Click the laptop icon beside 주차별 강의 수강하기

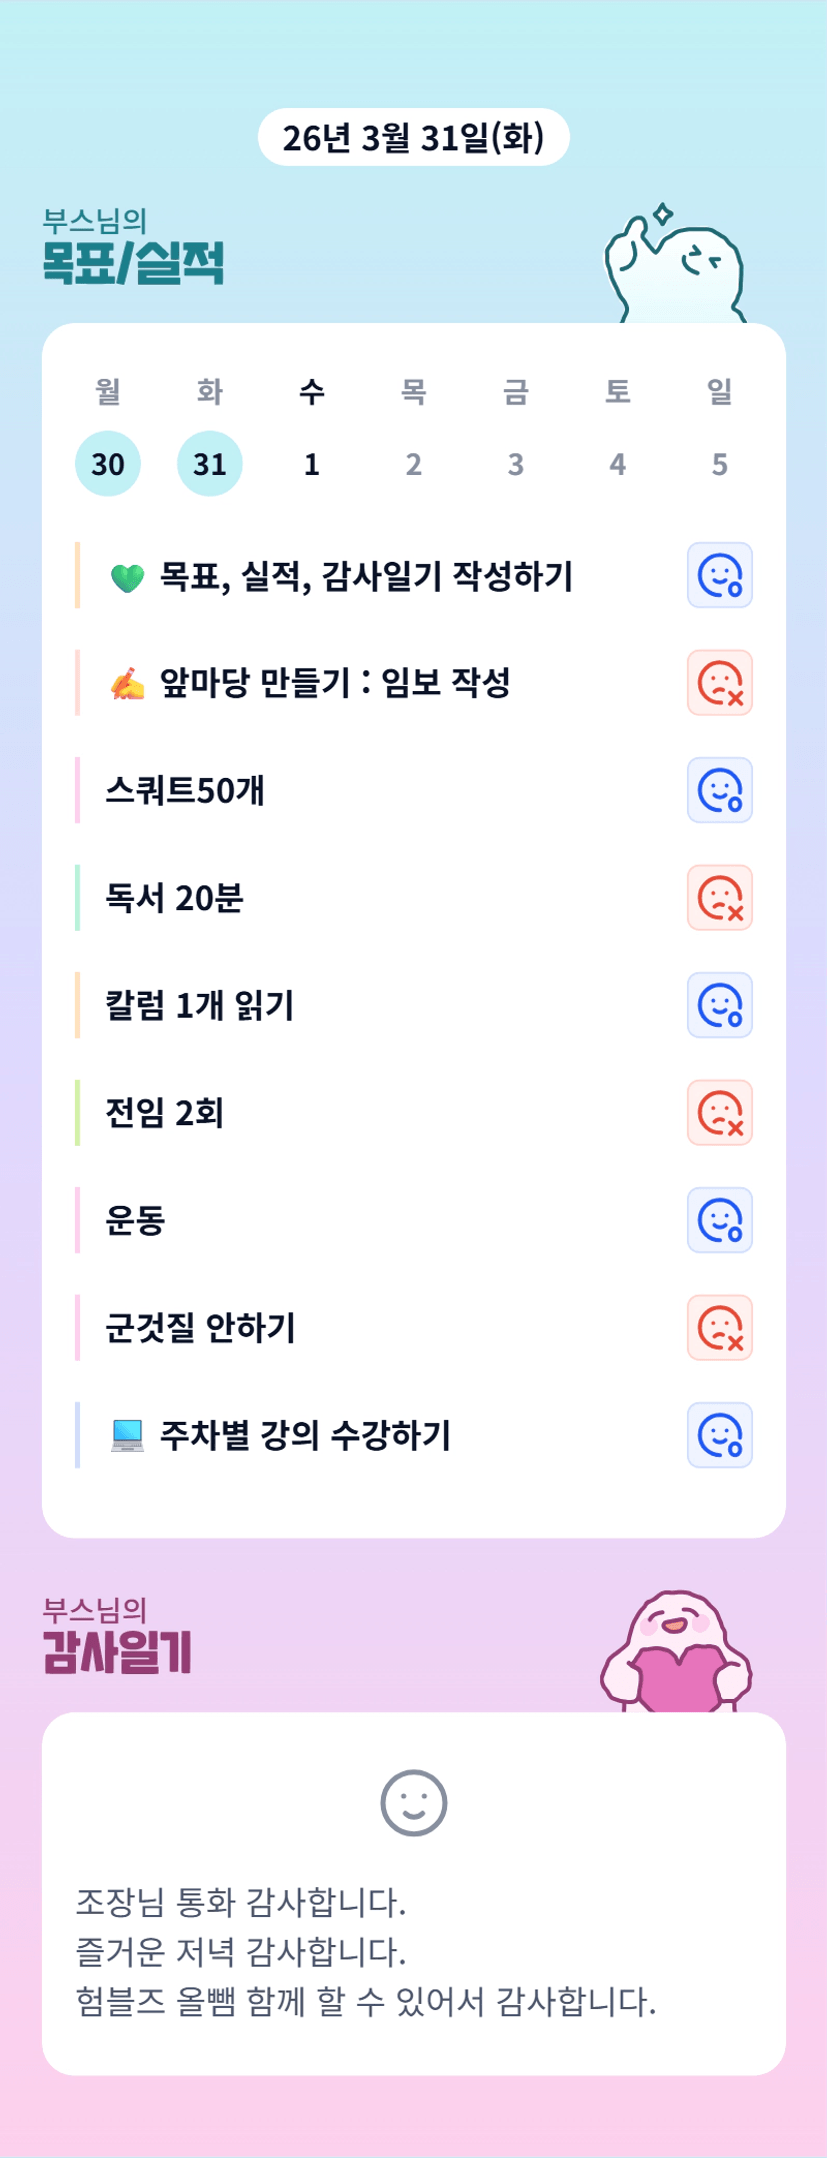point(127,1436)
